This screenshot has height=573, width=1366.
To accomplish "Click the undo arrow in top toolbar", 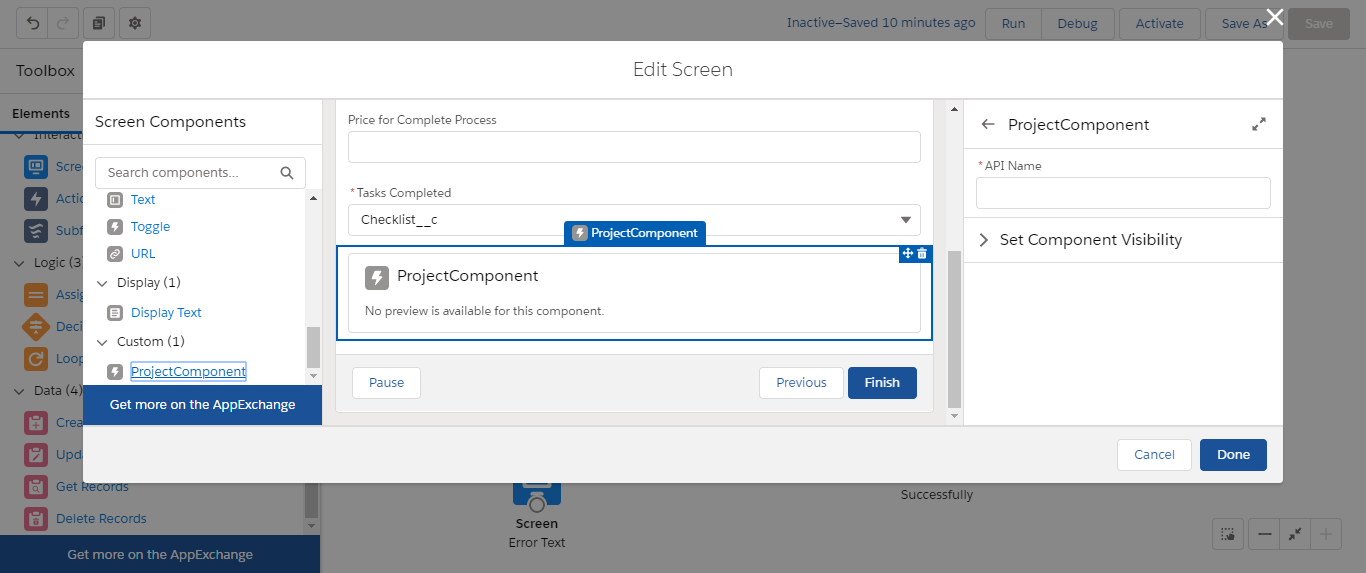I will click(33, 22).
